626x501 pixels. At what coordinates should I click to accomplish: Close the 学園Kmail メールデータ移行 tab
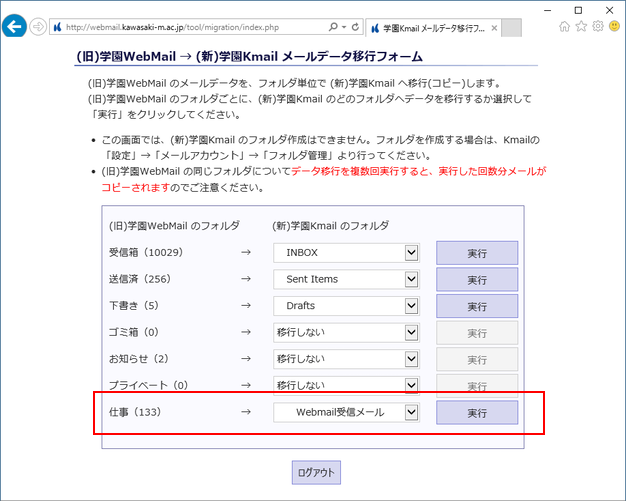pos(494,28)
